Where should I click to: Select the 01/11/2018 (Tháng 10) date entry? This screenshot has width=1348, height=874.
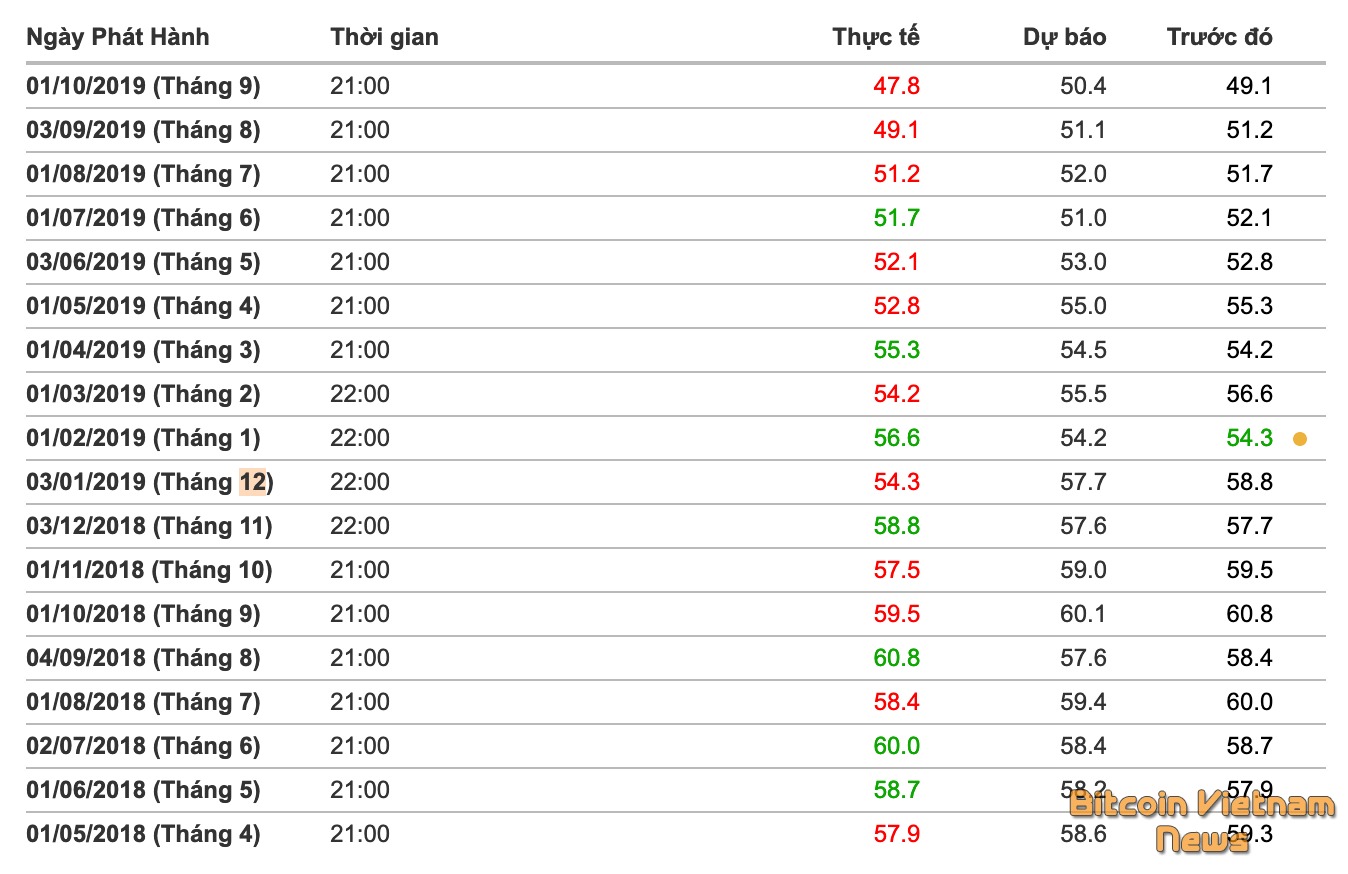(x=149, y=570)
